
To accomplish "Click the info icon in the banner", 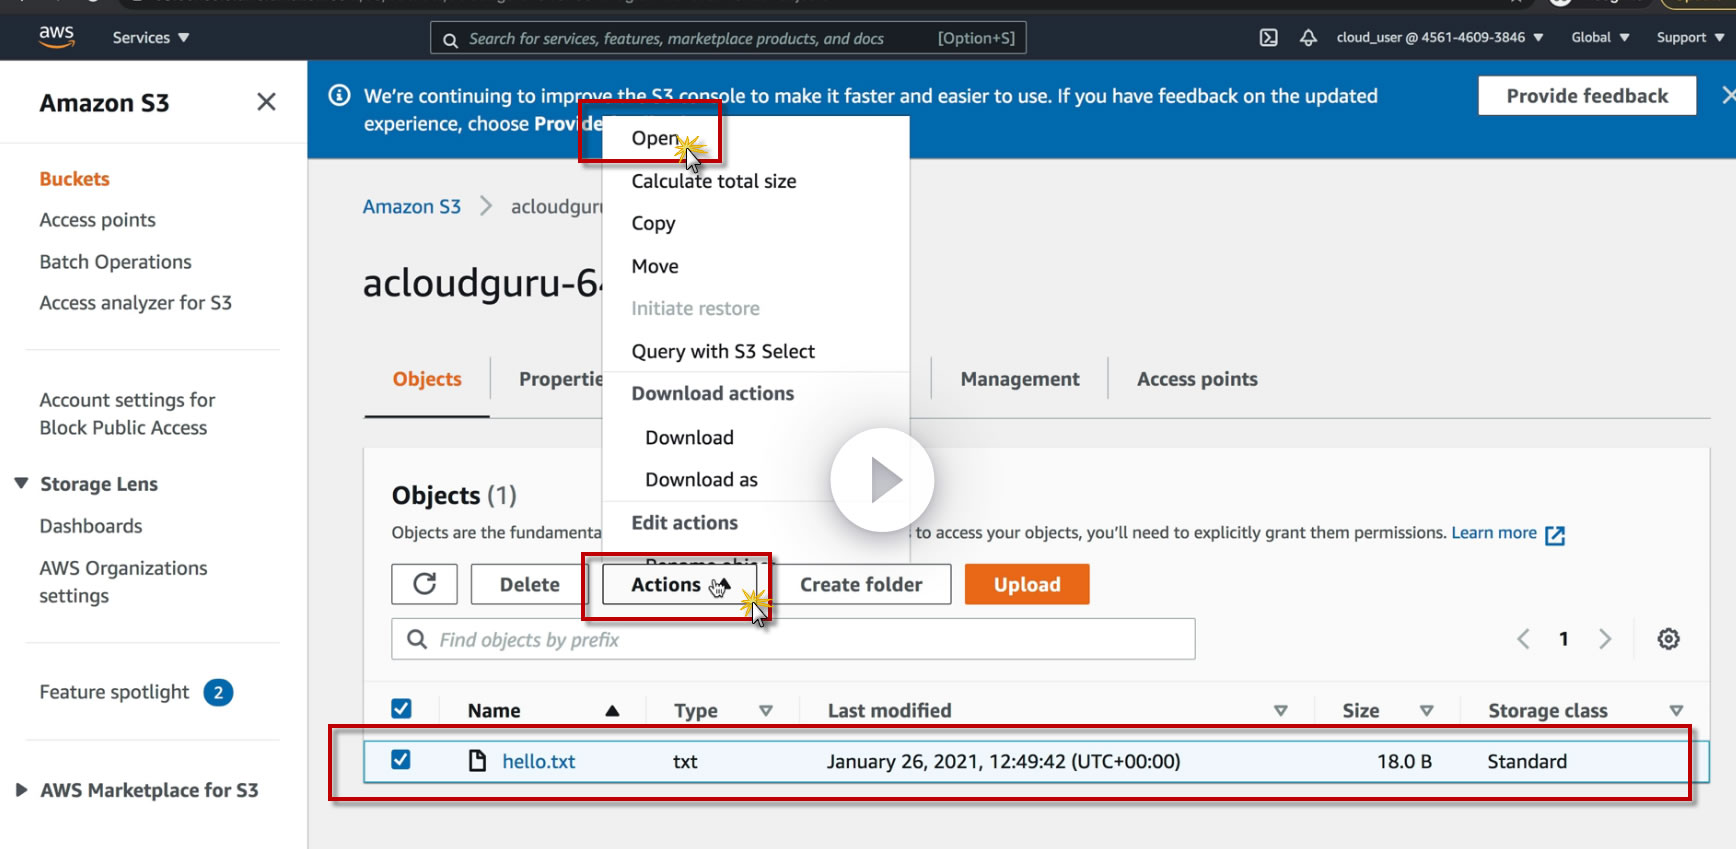I will pos(340,95).
